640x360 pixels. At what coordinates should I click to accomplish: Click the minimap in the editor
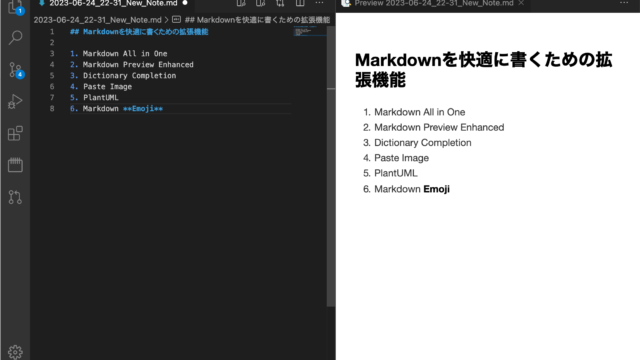(310, 31)
